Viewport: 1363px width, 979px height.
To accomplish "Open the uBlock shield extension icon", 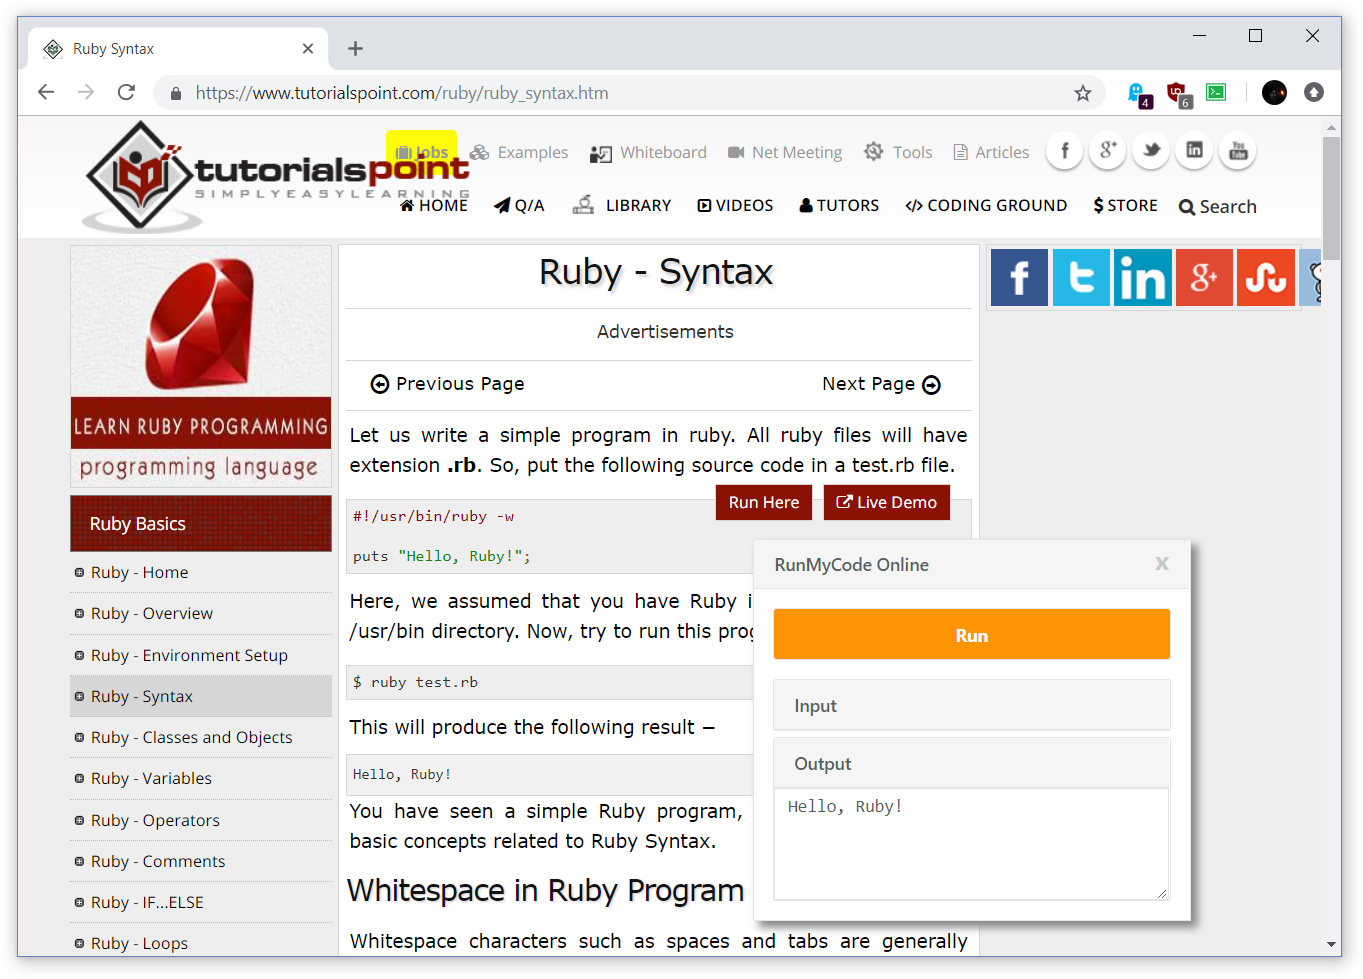I will pos(1178,94).
